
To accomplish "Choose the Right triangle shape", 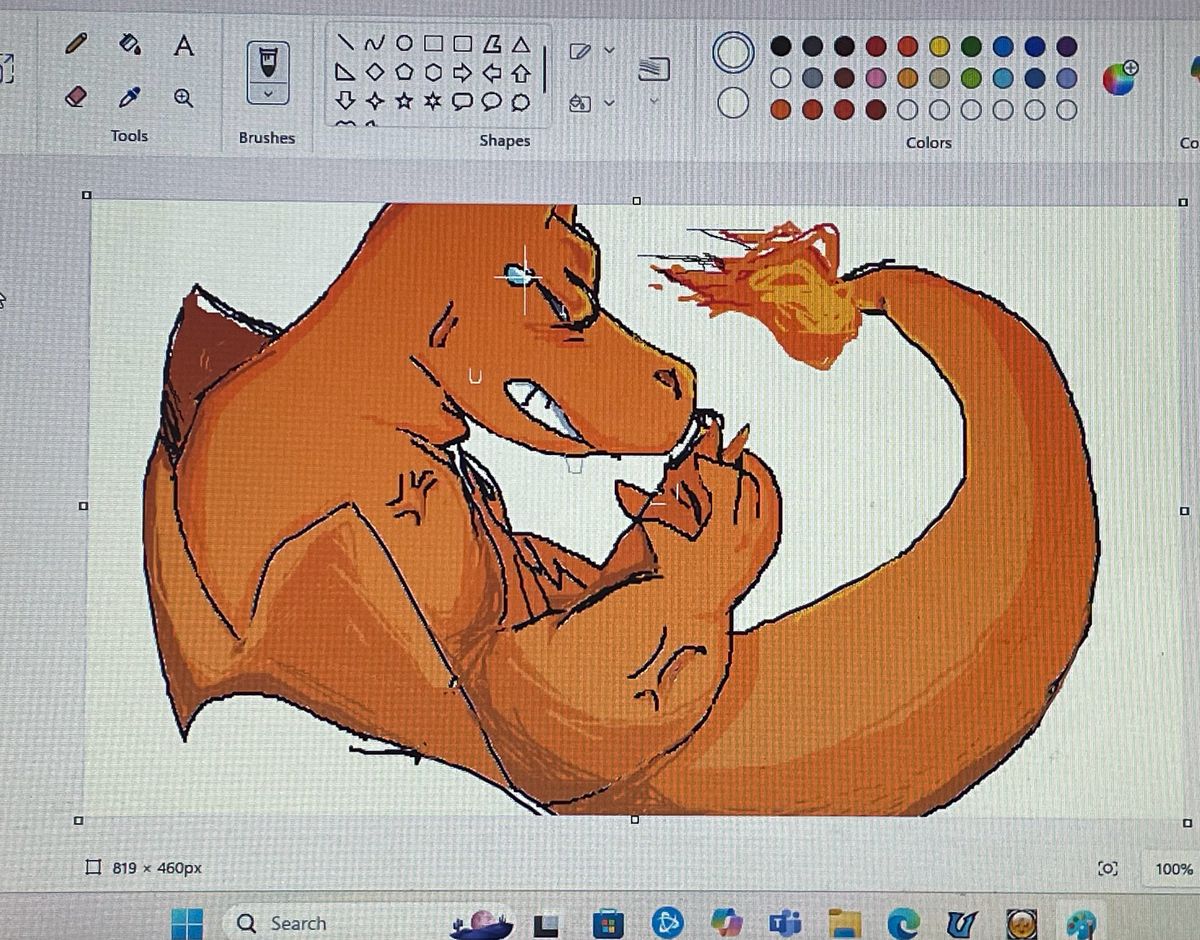I will [345, 72].
